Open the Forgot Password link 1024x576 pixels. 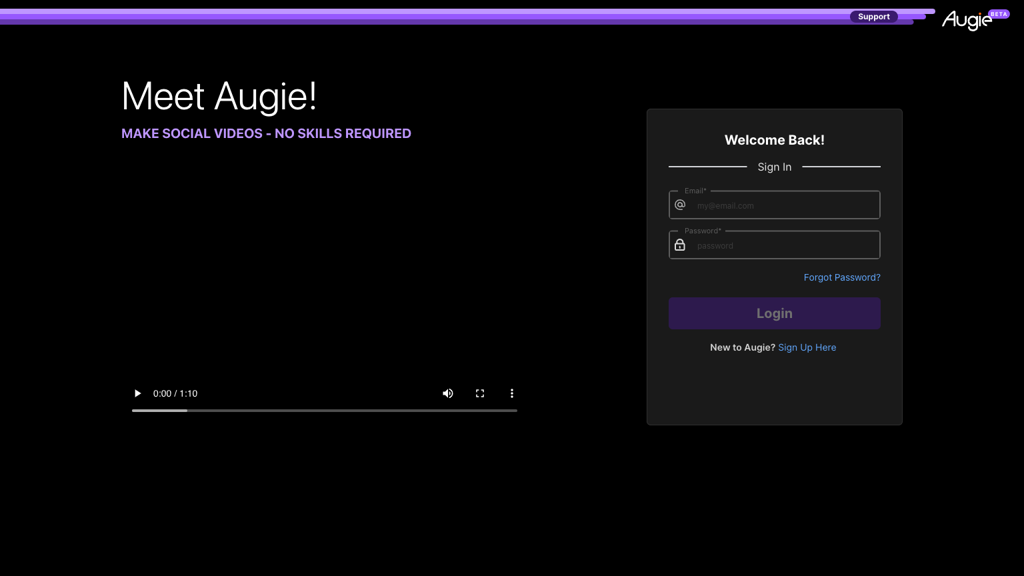click(841, 277)
